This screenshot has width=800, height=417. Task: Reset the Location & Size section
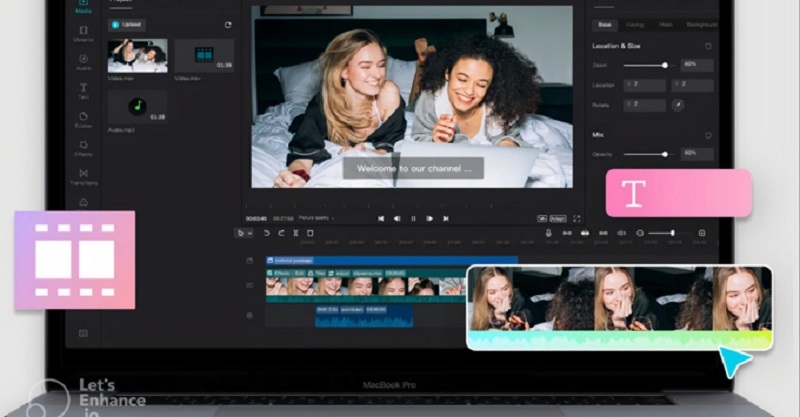pyautogui.click(x=709, y=46)
